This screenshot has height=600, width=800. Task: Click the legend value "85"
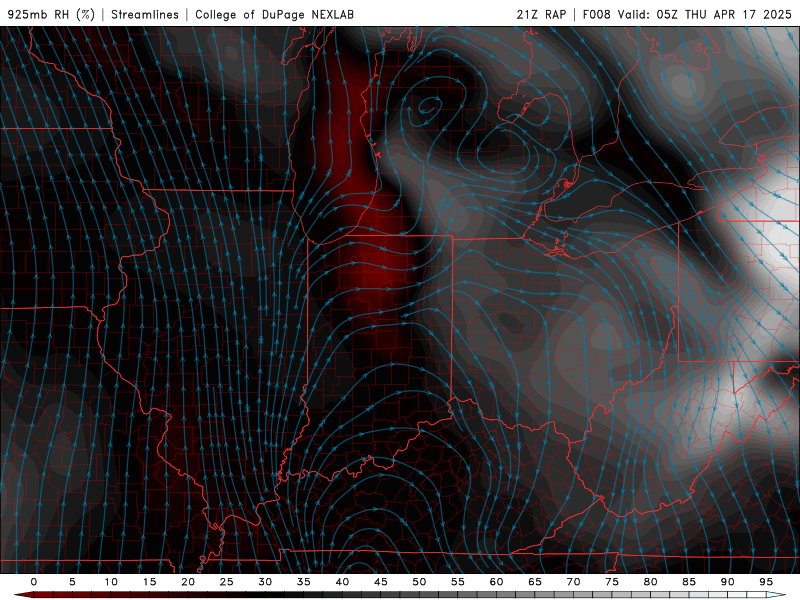(689, 582)
